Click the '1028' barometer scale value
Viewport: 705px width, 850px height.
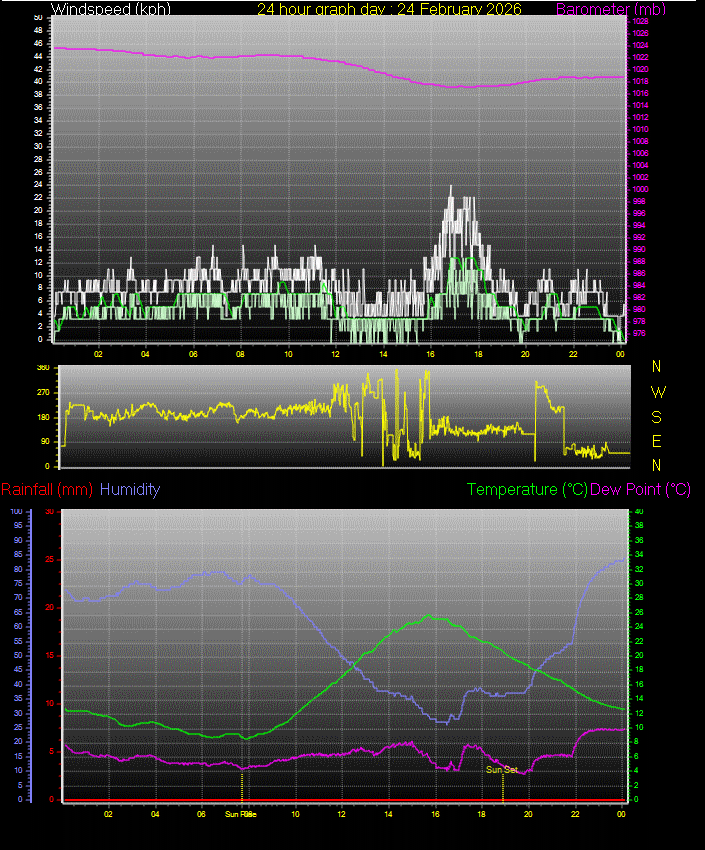640,21
